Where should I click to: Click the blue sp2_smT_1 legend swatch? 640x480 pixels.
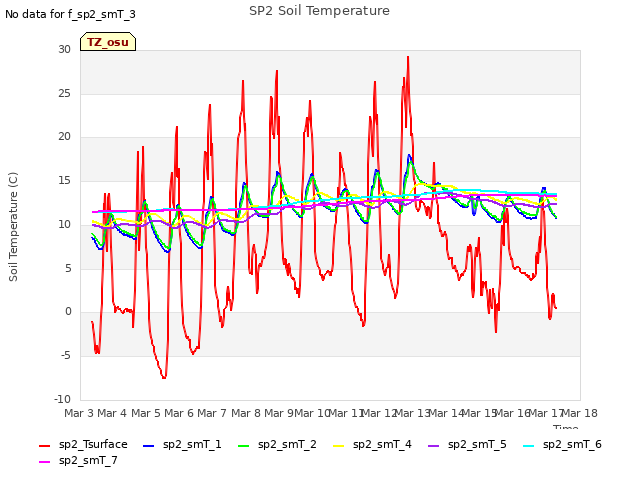(149, 446)
